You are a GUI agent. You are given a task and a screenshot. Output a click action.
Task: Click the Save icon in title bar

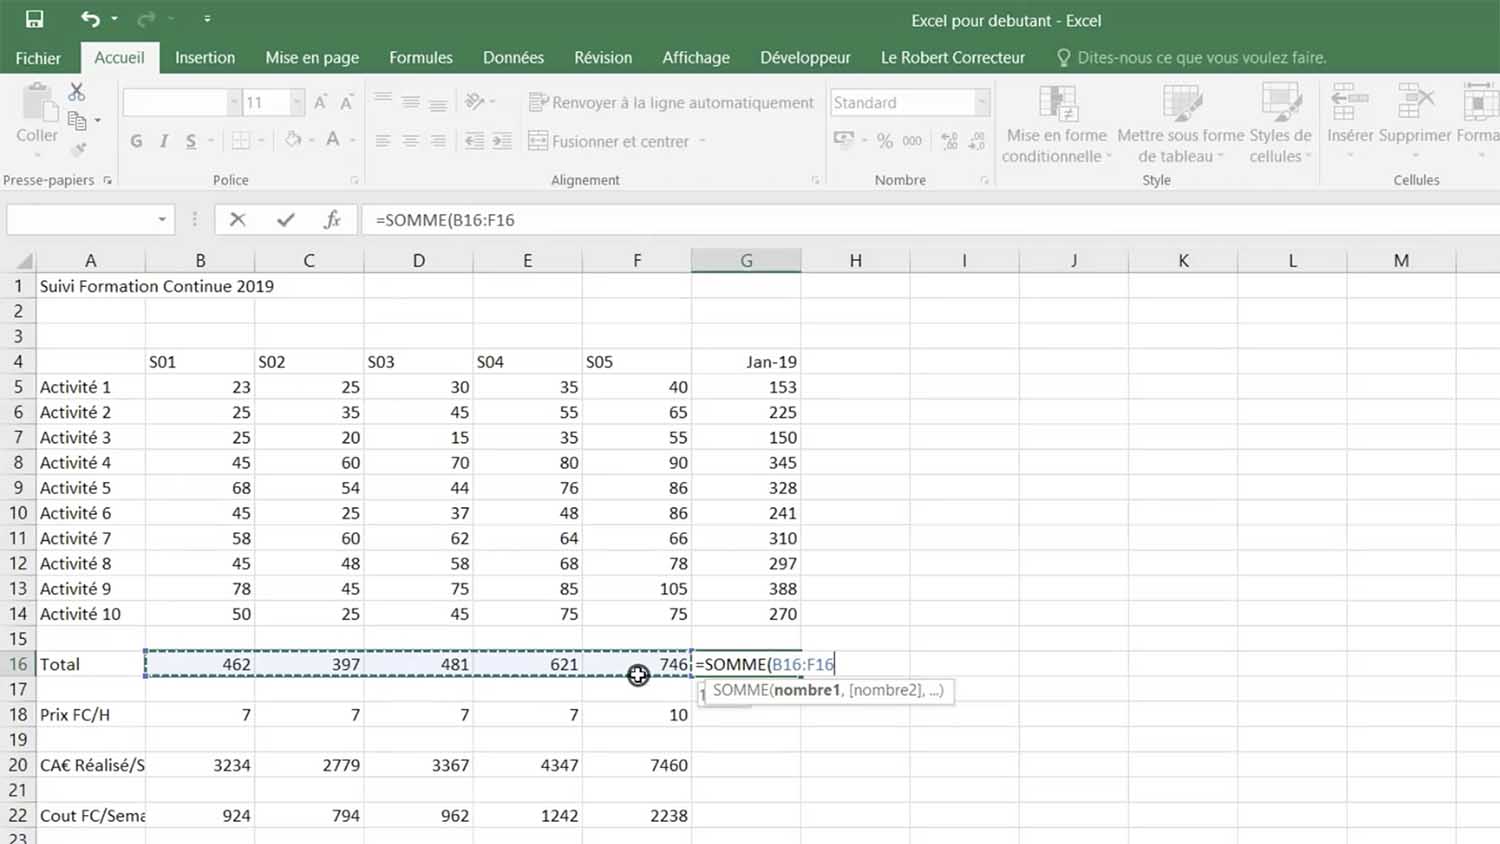[x=34, y=19]
